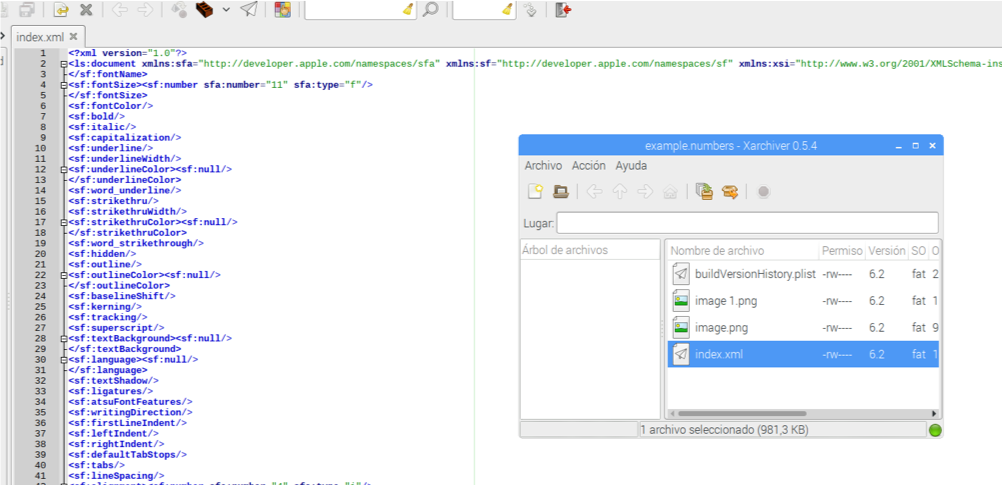Viewport: 1002px width, 485px height.
Task: Click line number 20 in the margin
Action: point(40,254)
